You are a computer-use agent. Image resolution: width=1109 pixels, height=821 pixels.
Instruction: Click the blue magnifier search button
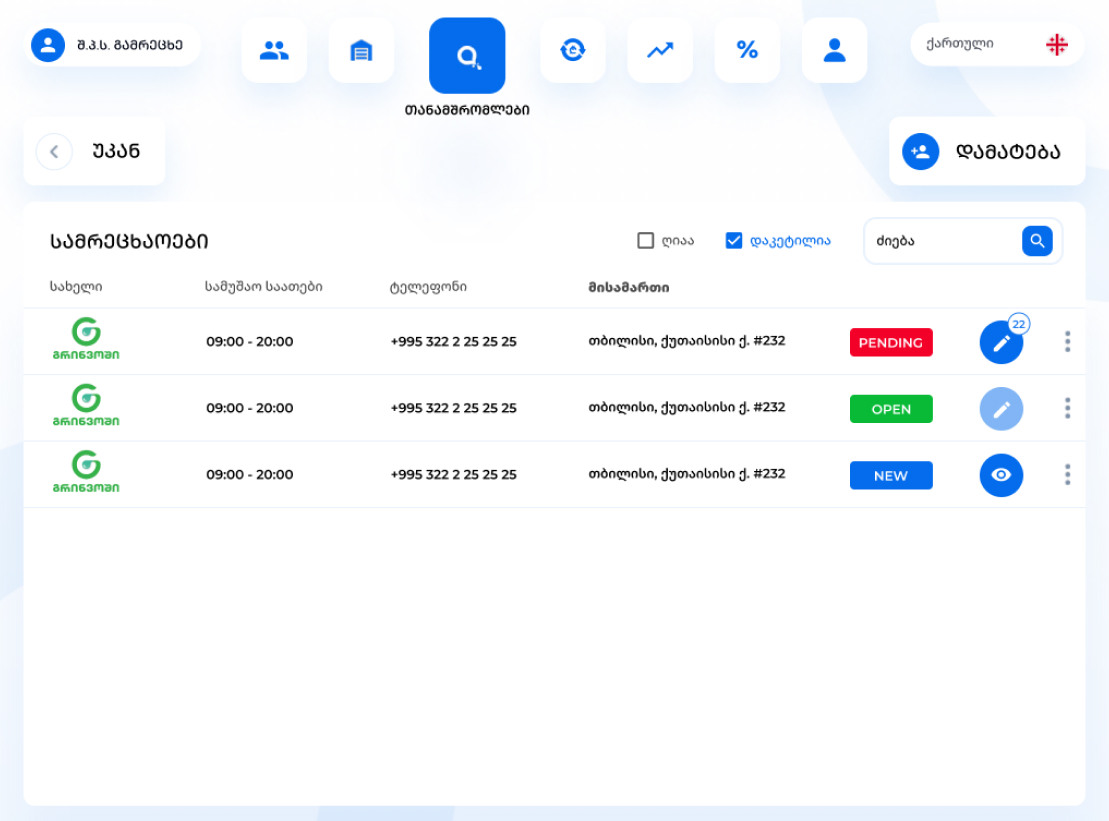[x=1037, y=241]
